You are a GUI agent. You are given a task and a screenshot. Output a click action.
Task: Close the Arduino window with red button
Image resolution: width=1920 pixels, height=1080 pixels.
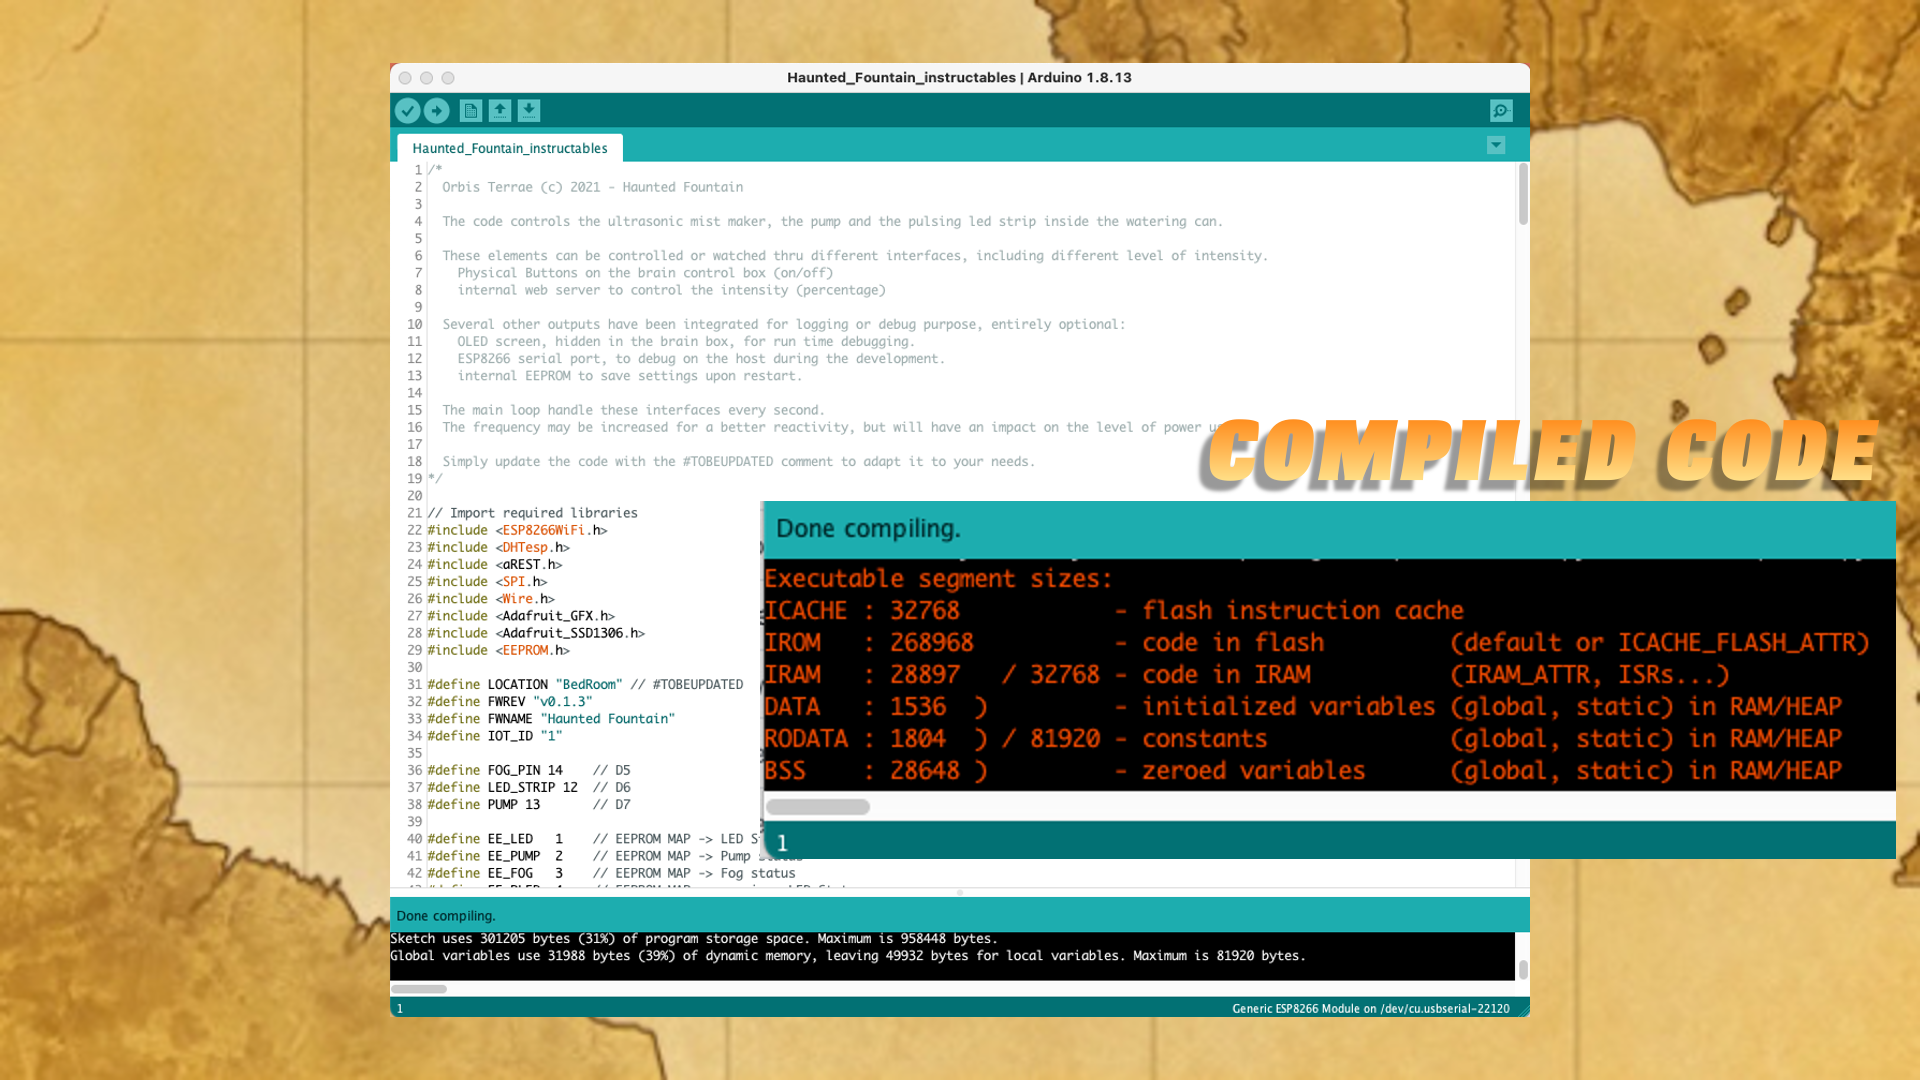(405, 78)
